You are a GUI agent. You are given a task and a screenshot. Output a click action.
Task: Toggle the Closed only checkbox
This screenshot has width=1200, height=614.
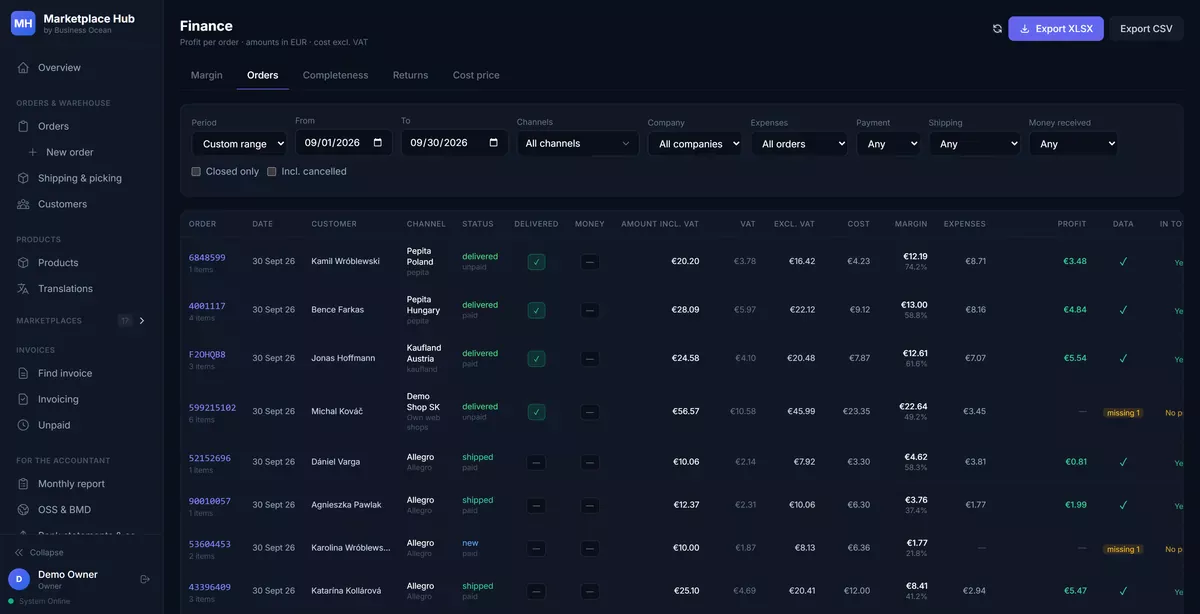[x=196, y=172]
